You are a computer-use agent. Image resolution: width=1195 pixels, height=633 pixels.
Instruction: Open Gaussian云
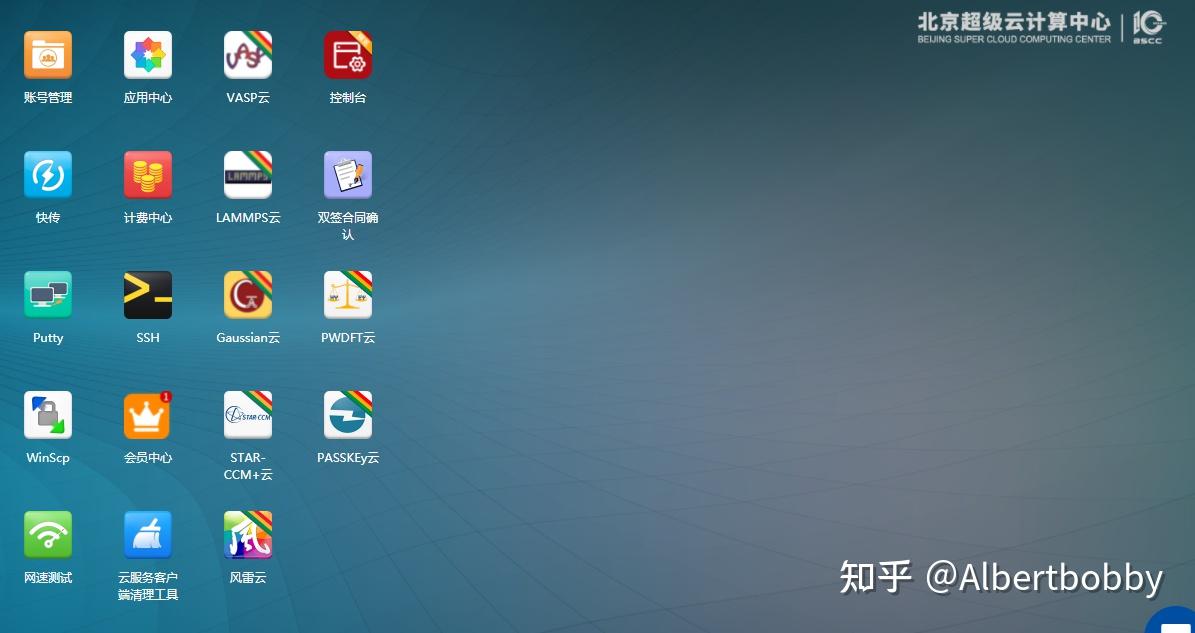[x=248, y=294]
